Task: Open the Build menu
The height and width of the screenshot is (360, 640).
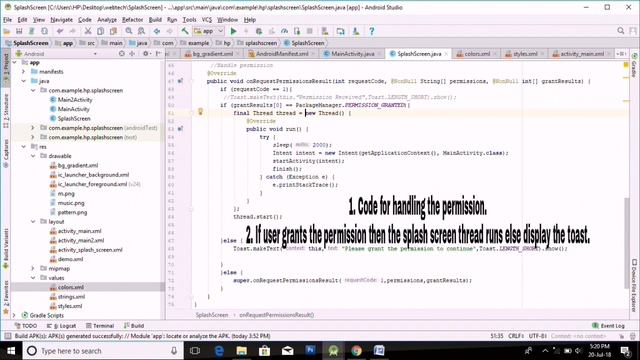Action: click(155, 20)
